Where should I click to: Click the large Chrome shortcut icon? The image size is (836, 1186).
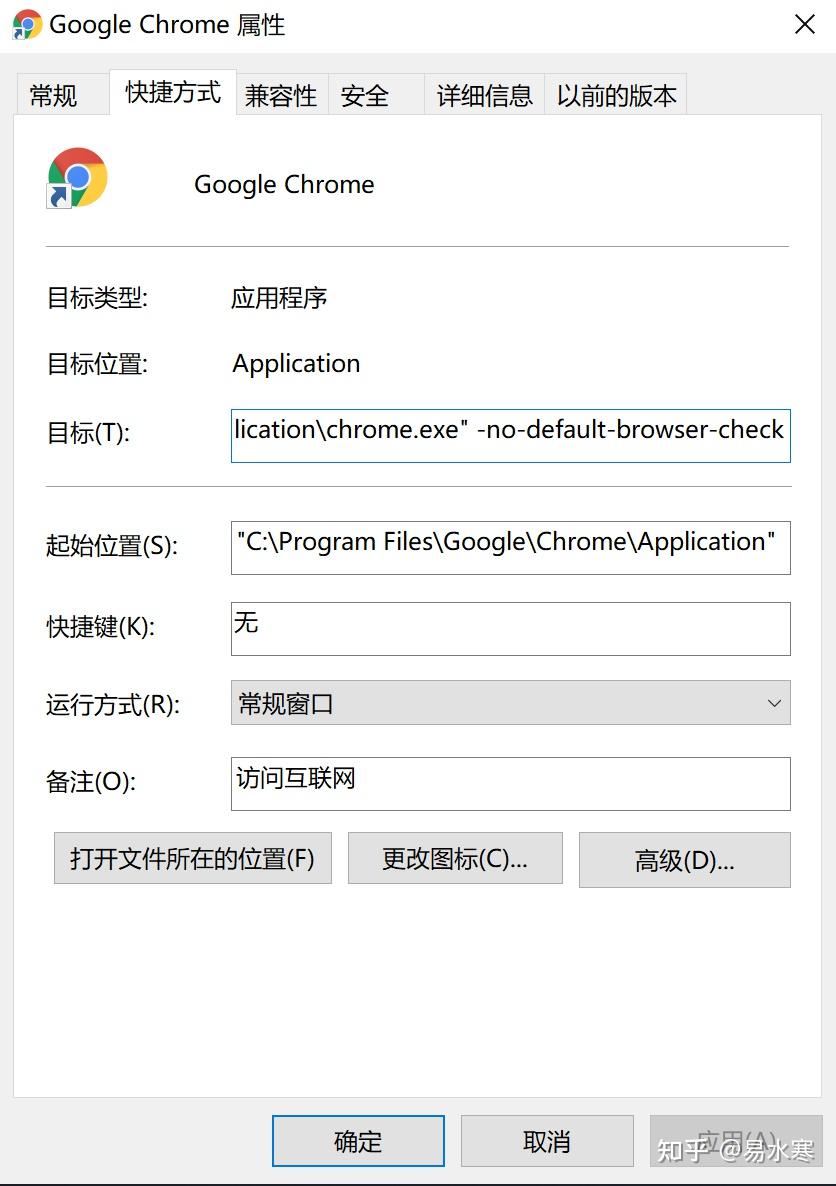(x=77, y=178)
